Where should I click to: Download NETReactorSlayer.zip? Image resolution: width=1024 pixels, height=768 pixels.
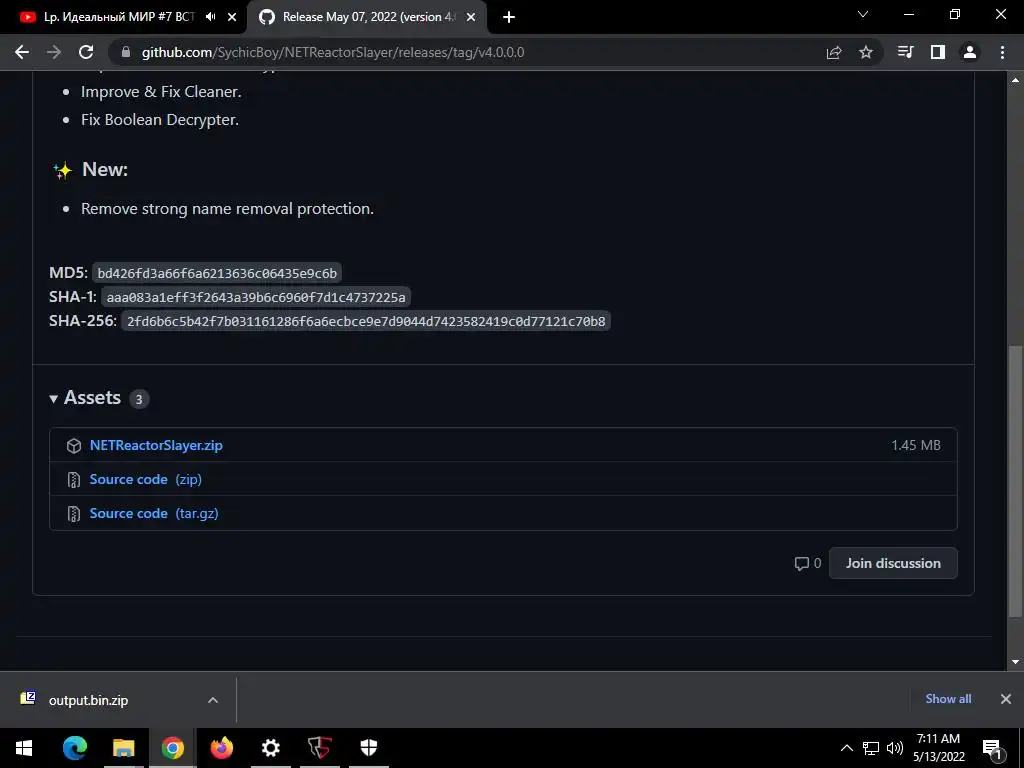(x=156, y=445)
